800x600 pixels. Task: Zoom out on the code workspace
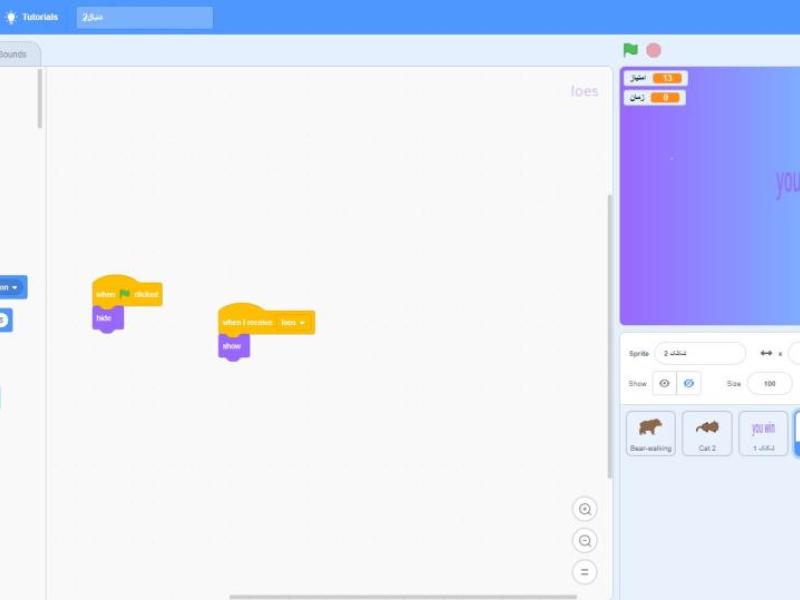(585, 540)
